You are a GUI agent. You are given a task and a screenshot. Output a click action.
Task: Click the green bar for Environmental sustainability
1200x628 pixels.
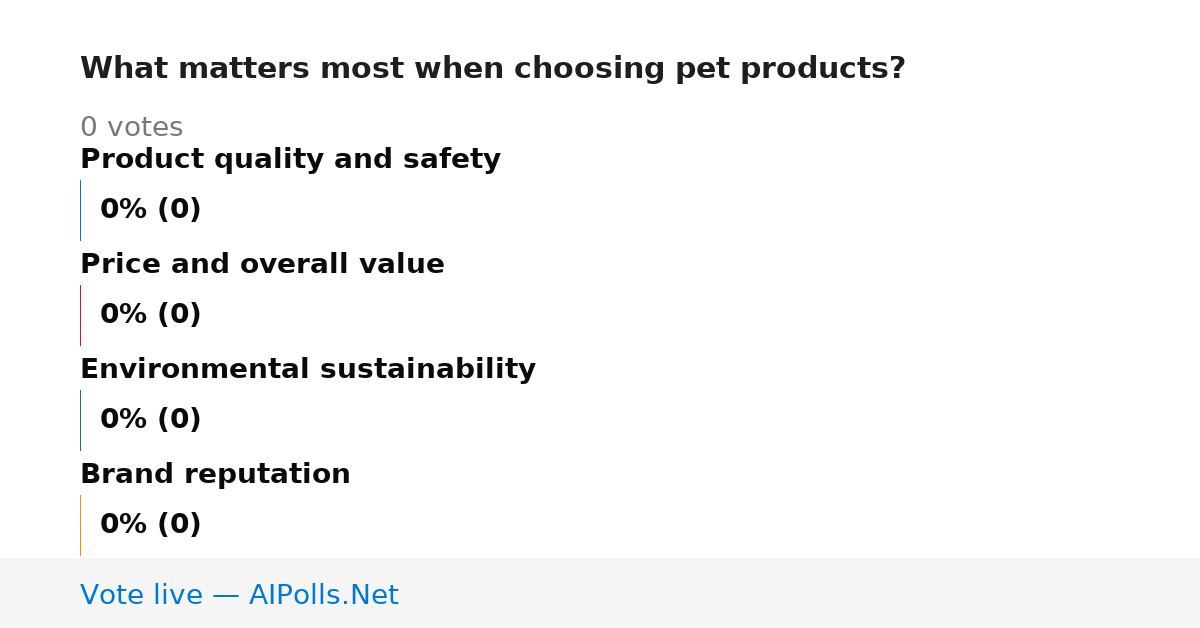(80, 420)
